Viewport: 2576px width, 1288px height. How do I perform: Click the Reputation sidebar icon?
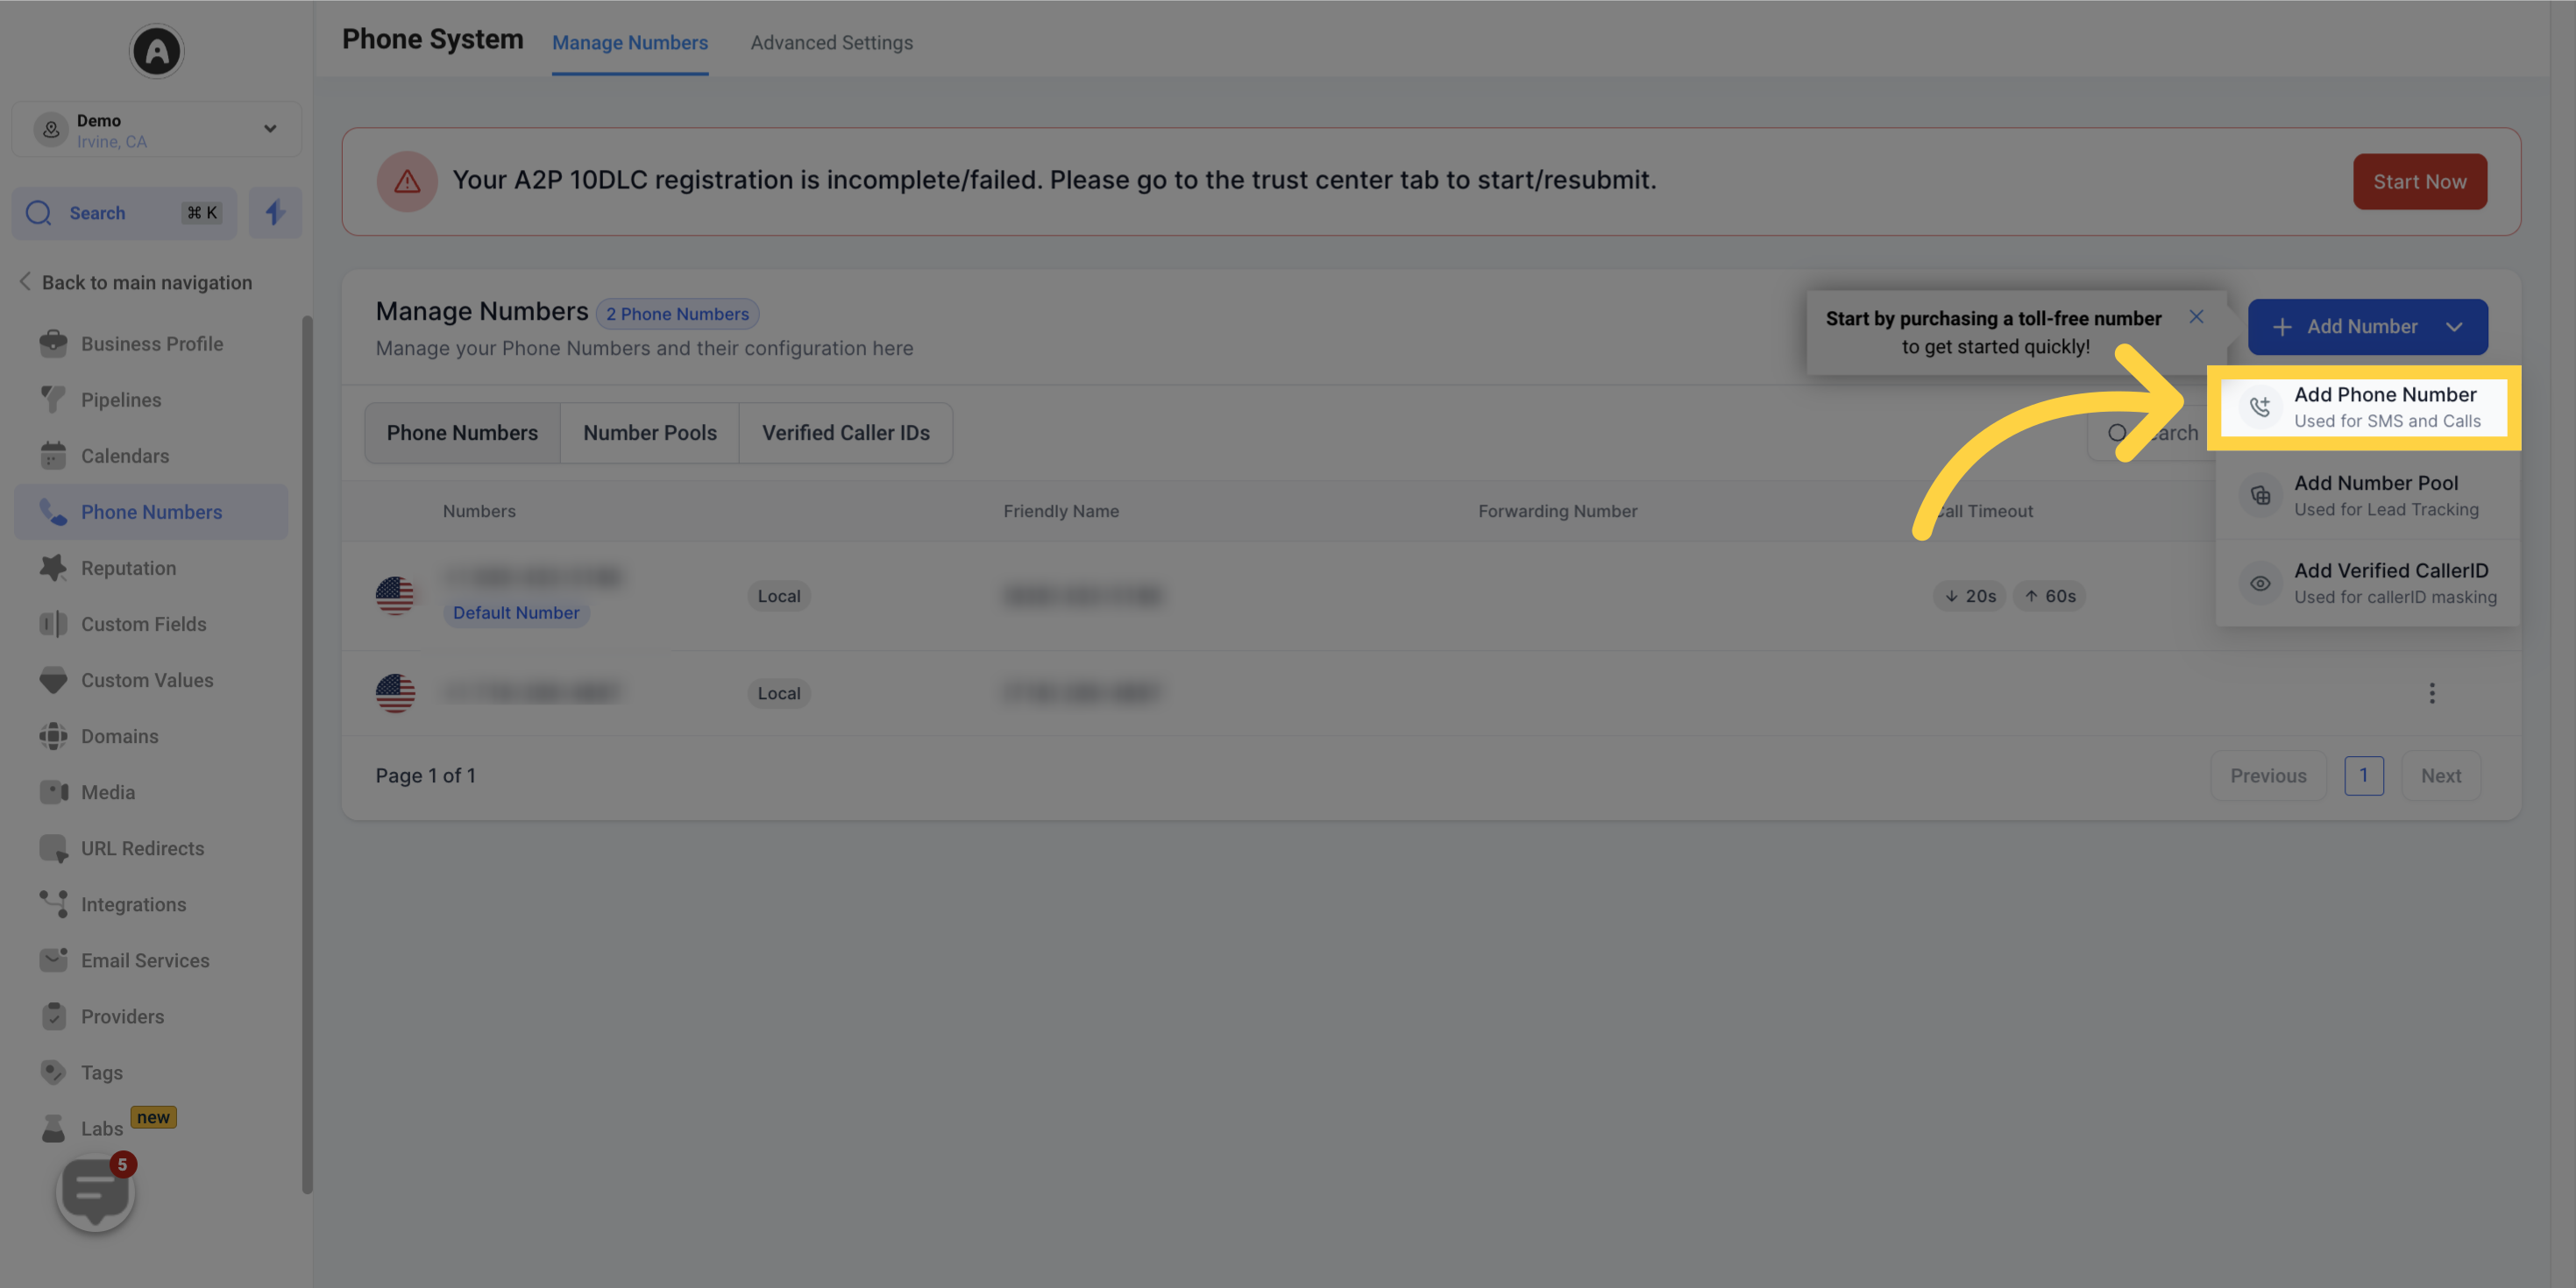tap(51, 569)
